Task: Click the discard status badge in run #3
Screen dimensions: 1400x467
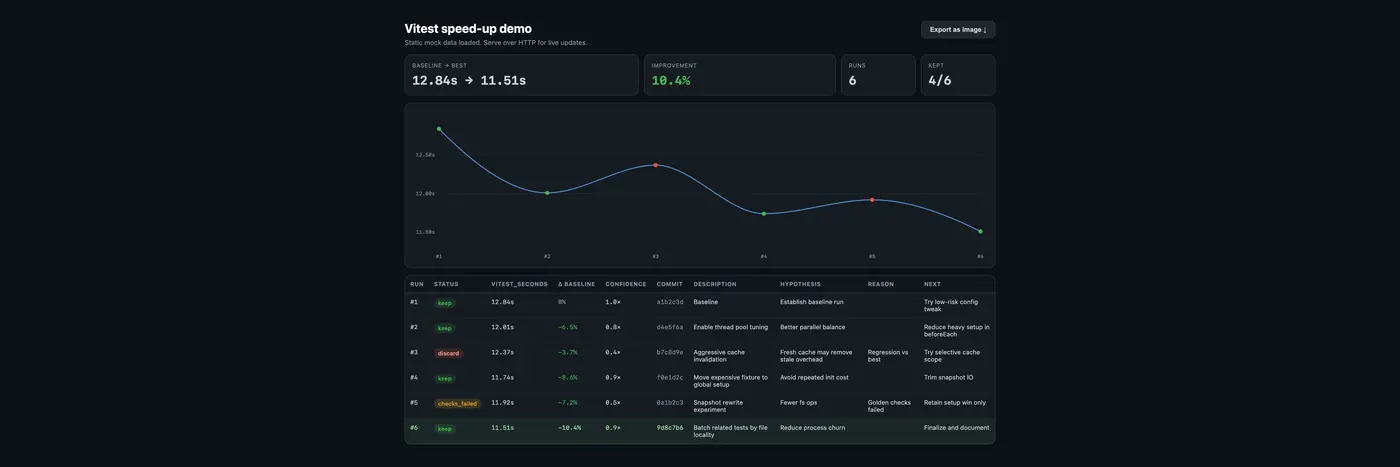Action: pyautogui.click(x=448, y=353)
